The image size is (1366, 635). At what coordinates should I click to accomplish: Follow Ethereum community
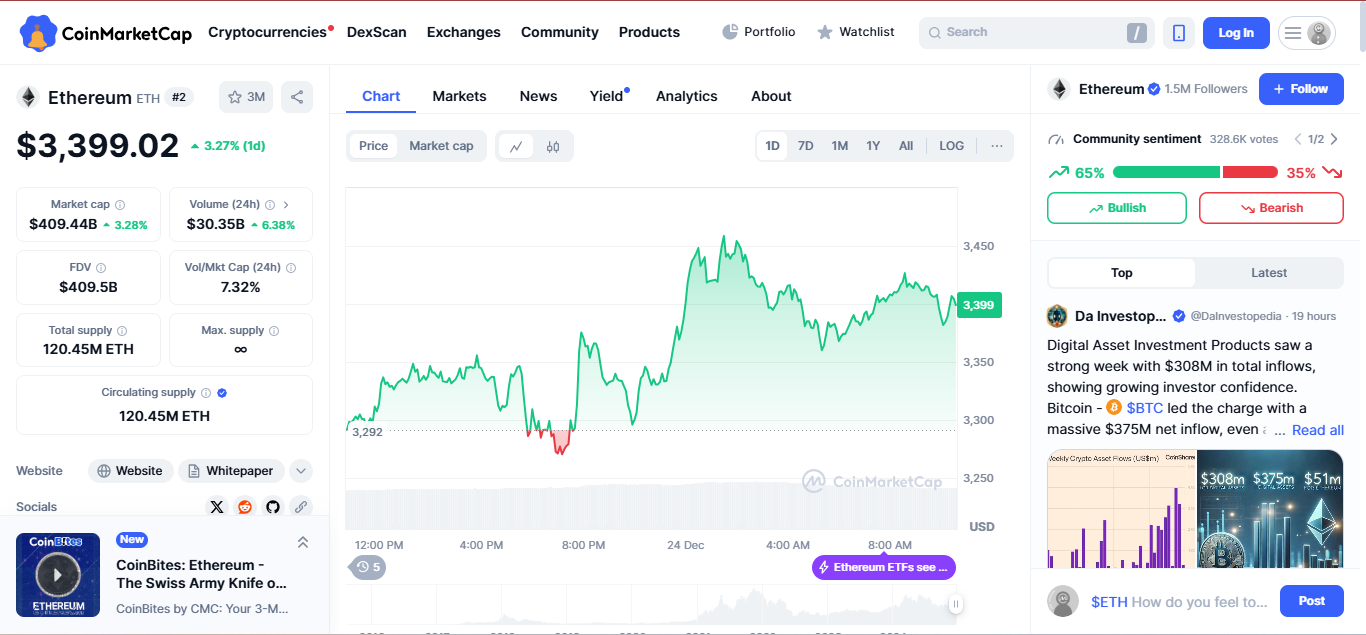1301,89
